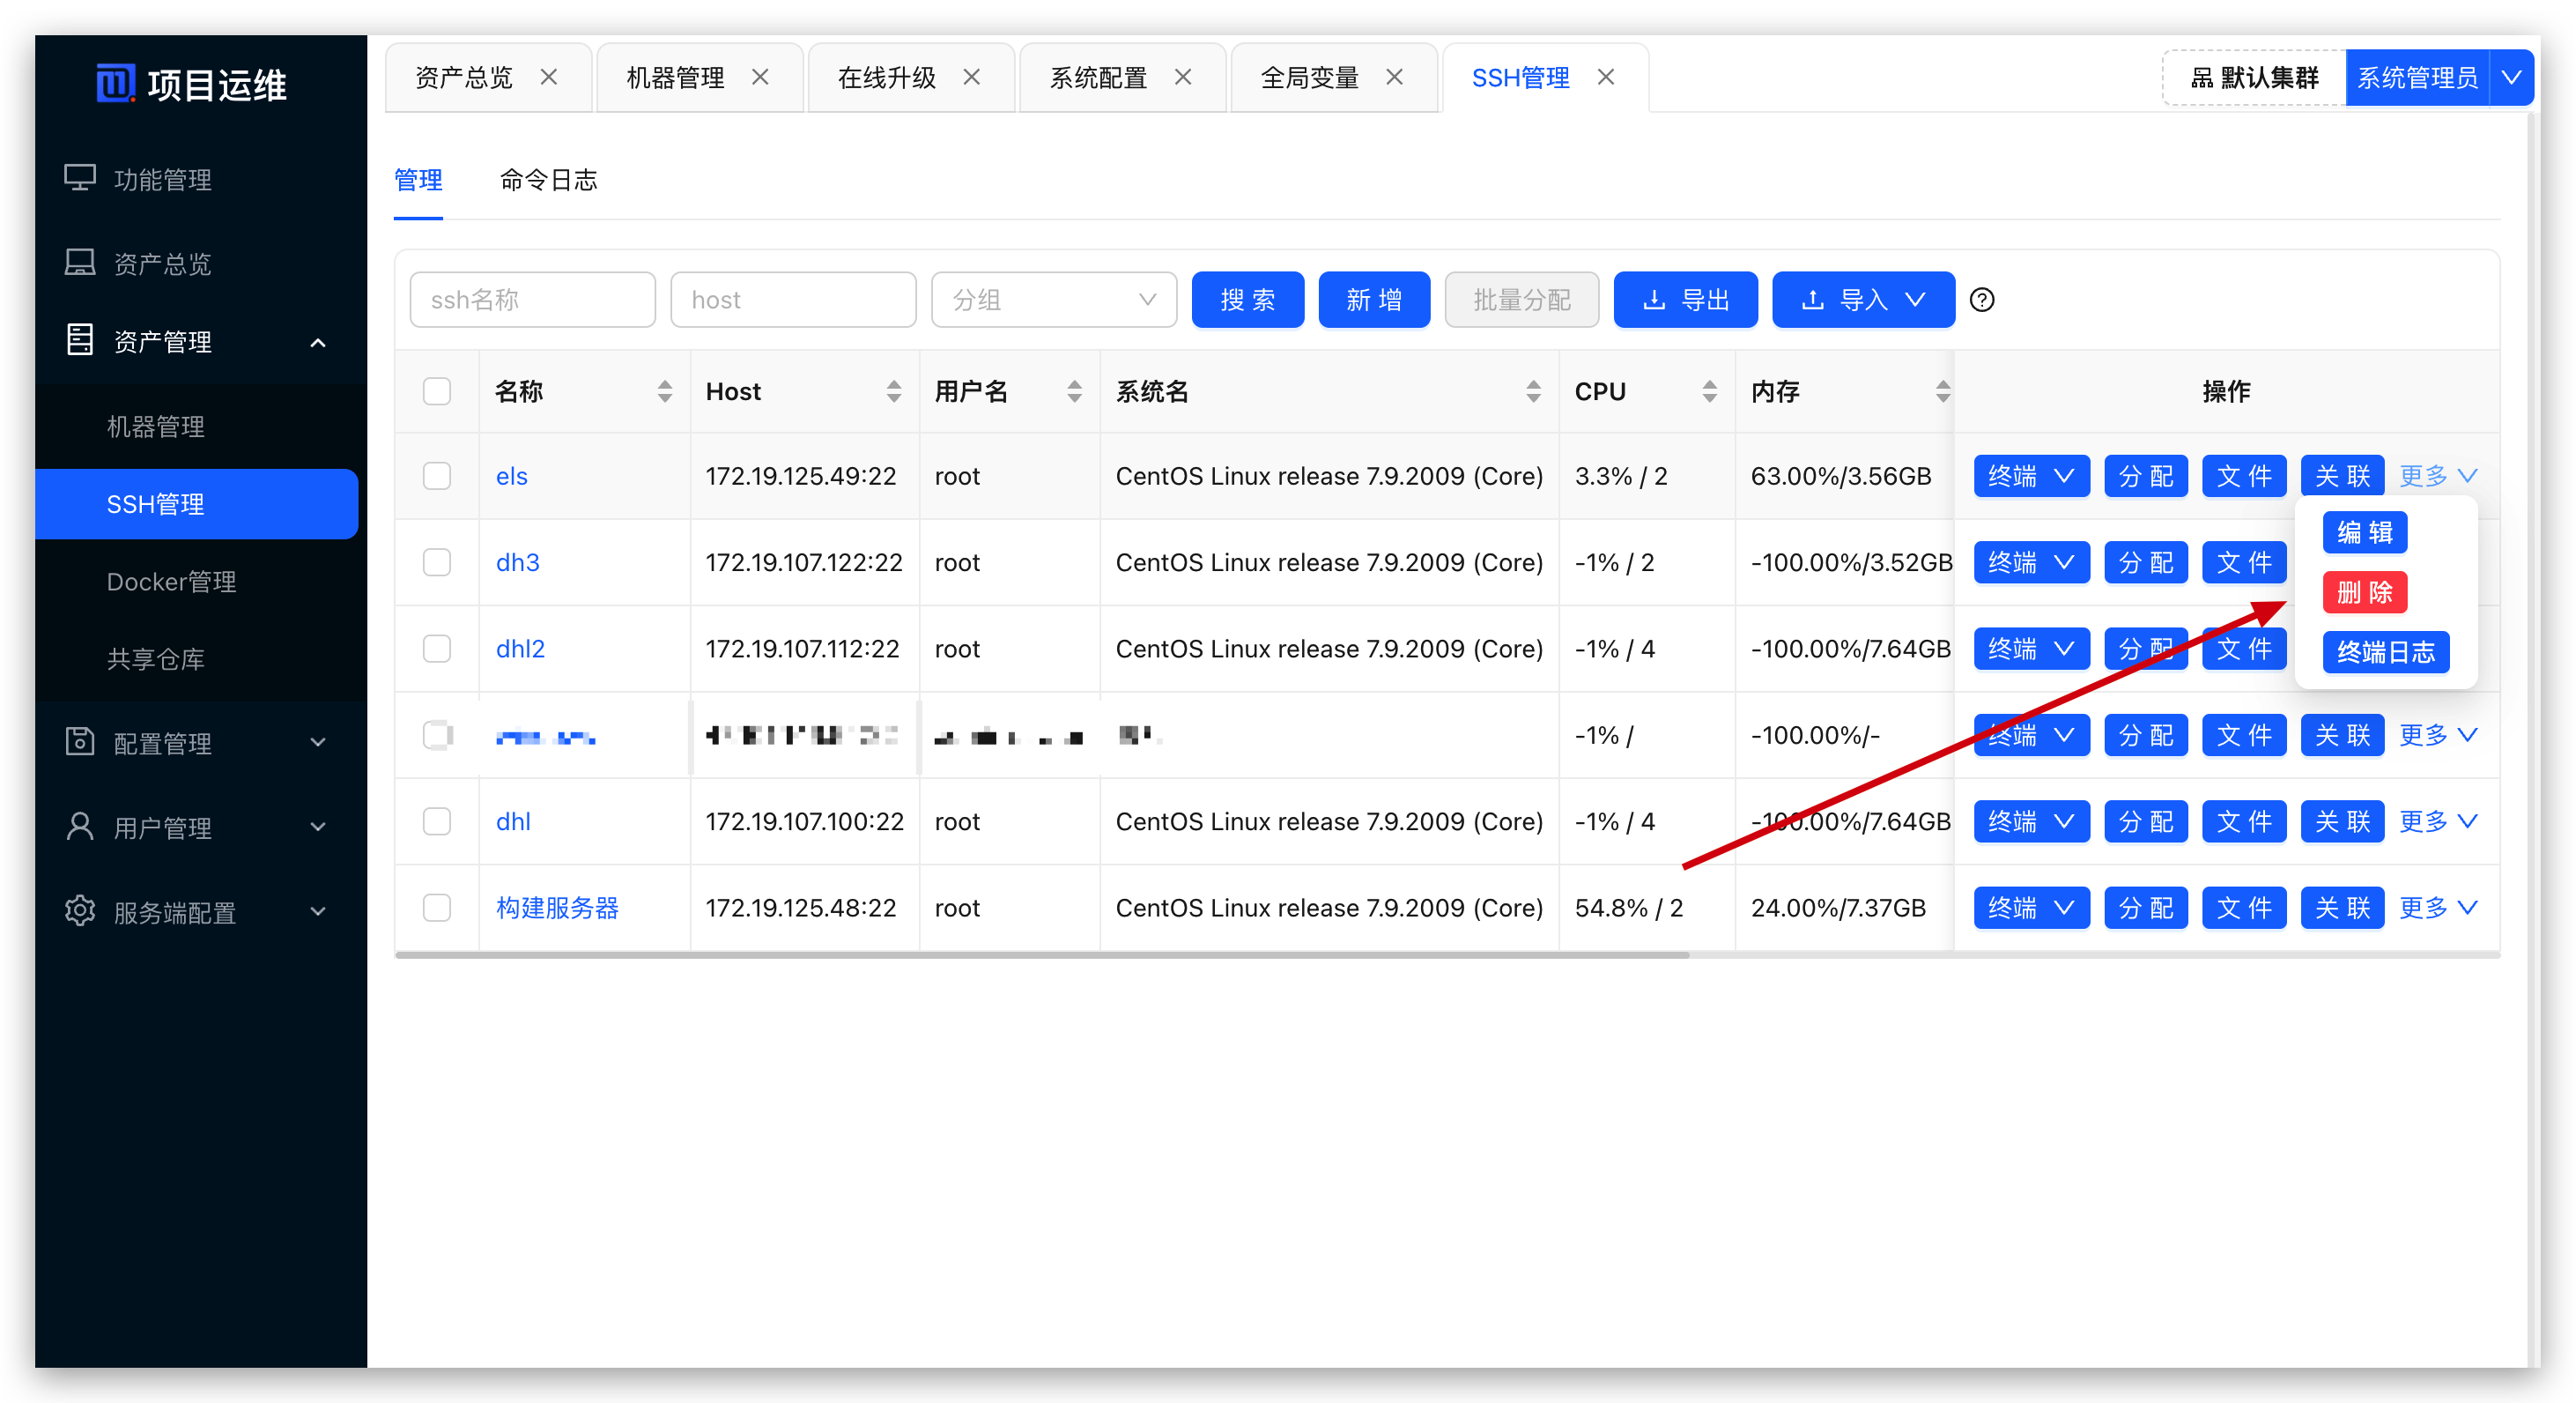The image size is (2576, 1403).
Task: Click the 项目运维 logo icon
Action: coord(115,83)
